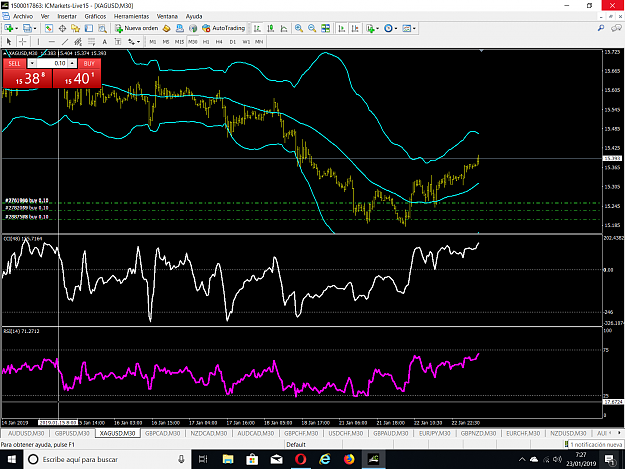625x469 pixels.
Task: Switch chart to candlesticks style
Action: (x=271, y=28)
